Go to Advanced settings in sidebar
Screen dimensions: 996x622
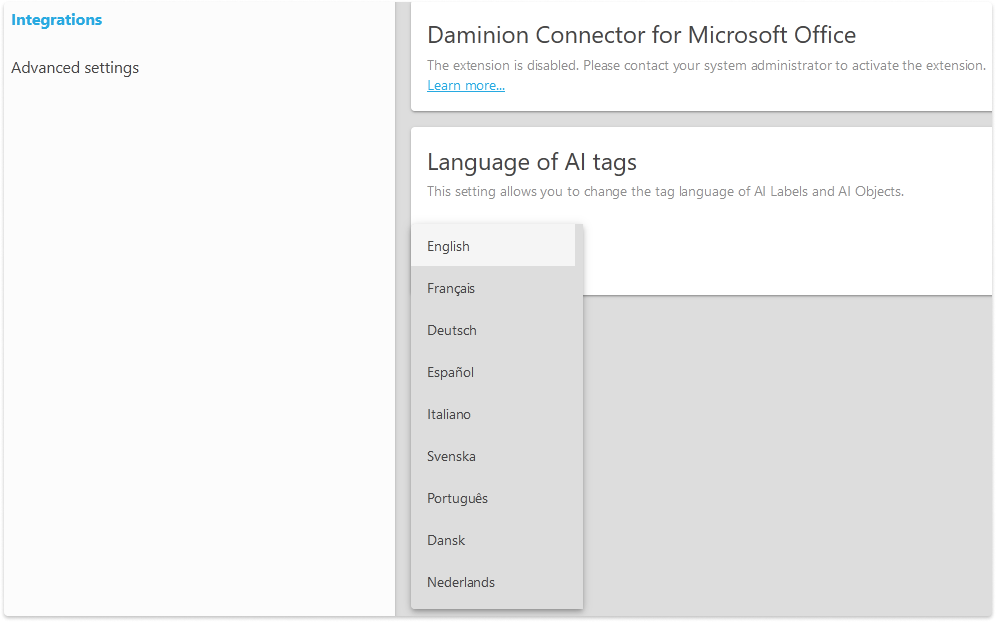[x=75, y=68]
